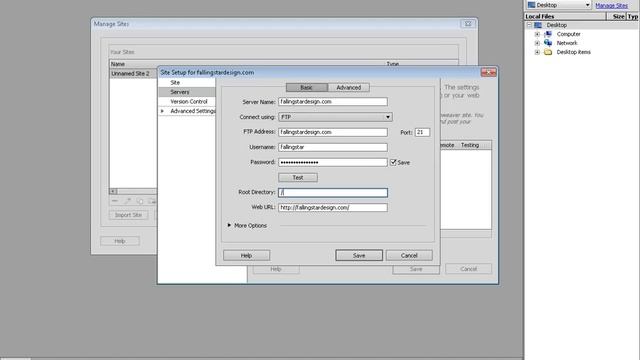The image size is (640, 360).
Task: Click the edit site pencil icon
Action: (128, 201)
